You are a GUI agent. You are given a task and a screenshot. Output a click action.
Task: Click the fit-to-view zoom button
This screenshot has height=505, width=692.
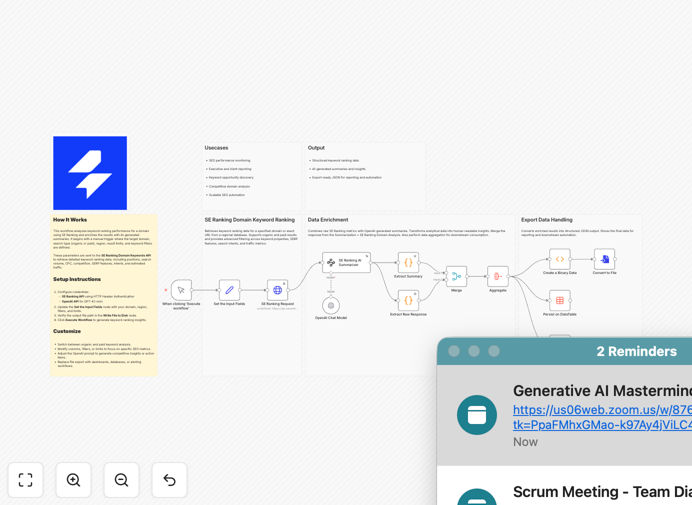(26, 480)
